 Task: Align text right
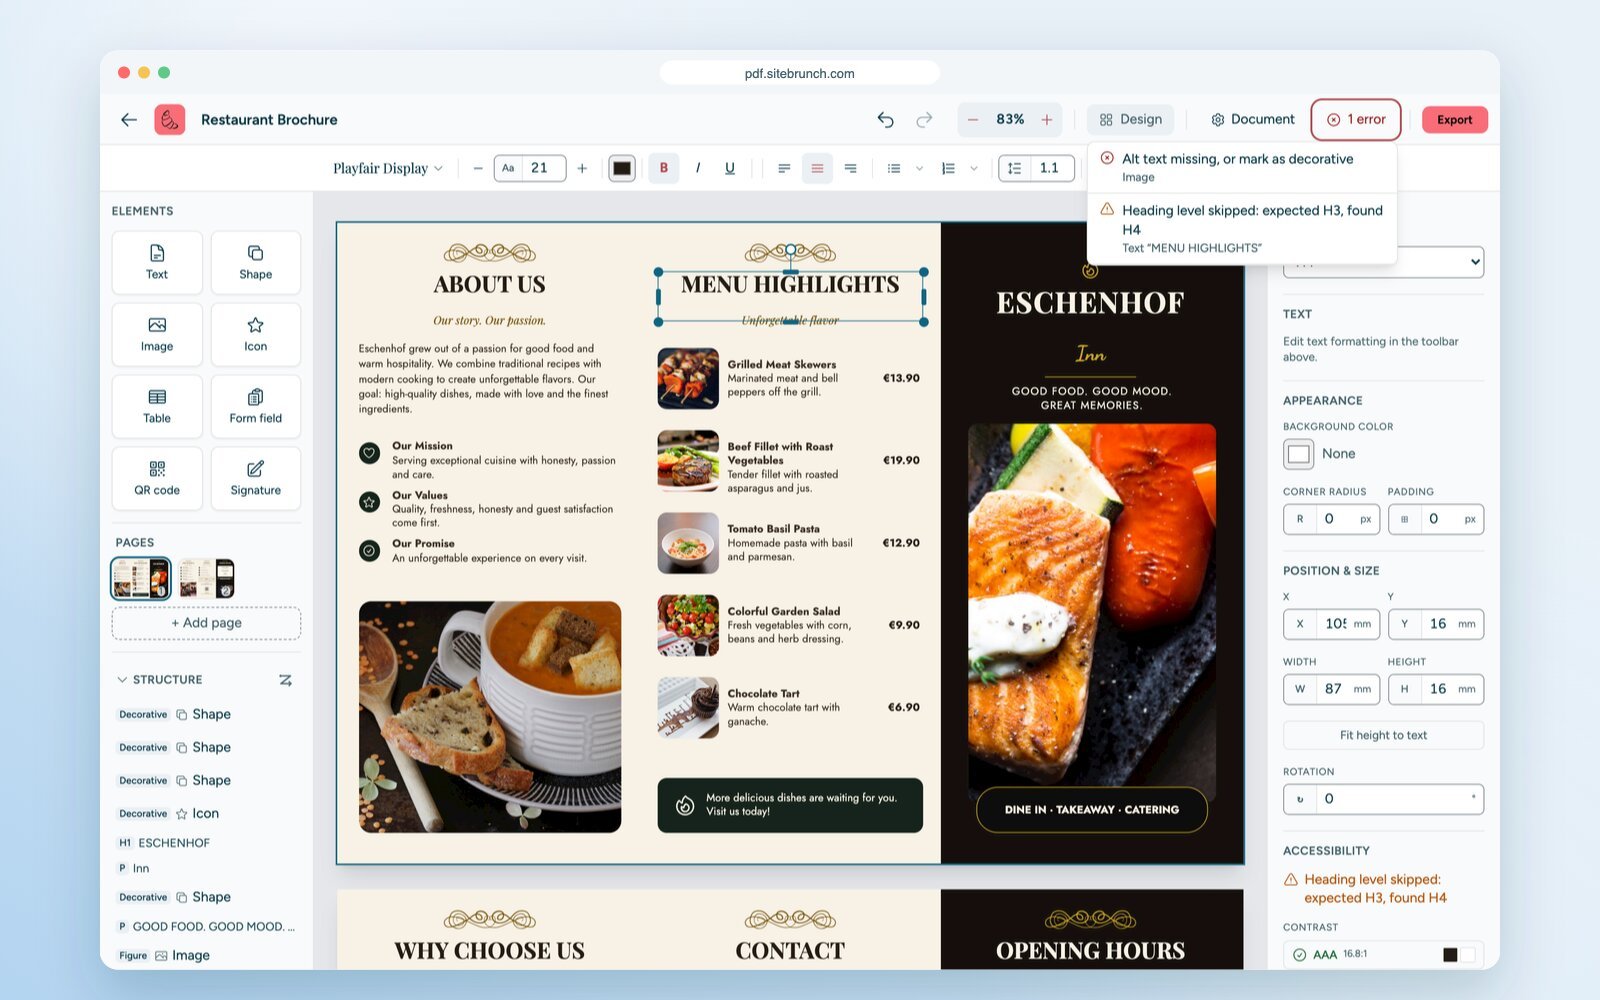(x=850, y=168)
